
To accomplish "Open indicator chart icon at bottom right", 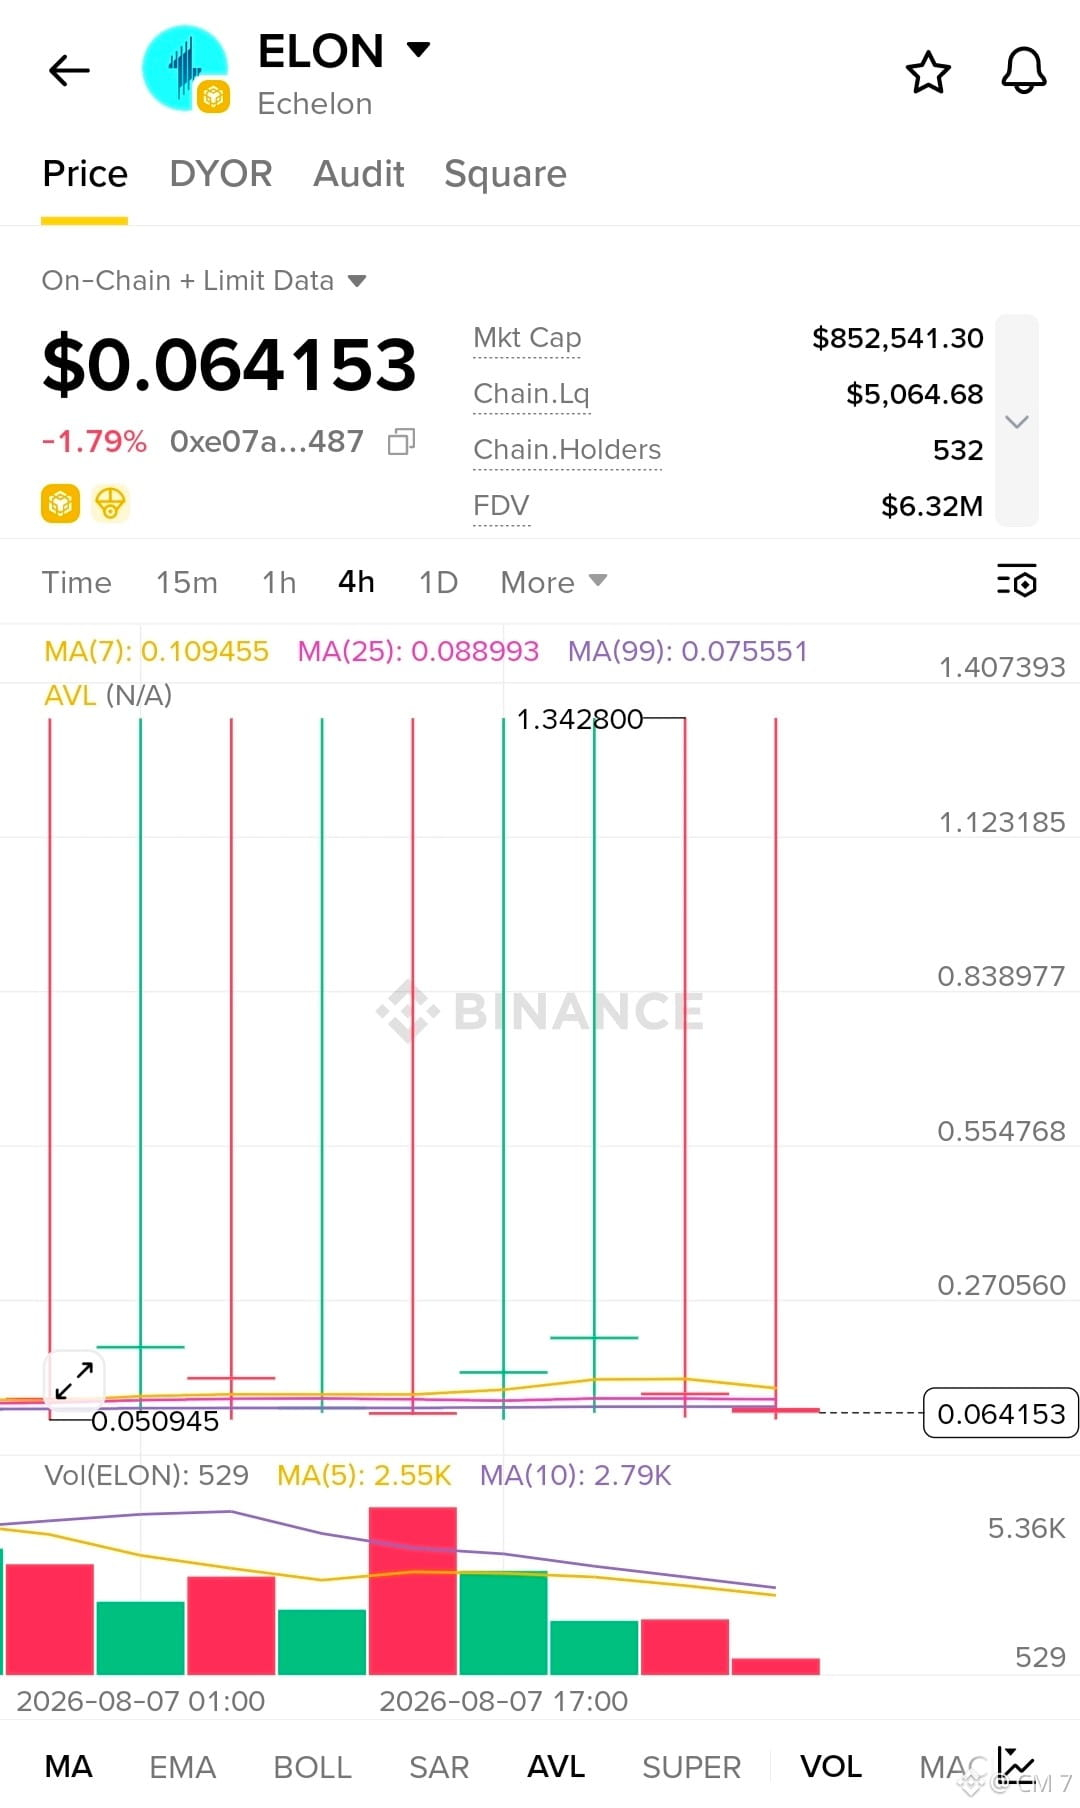I will [x=1016, y=1766].
